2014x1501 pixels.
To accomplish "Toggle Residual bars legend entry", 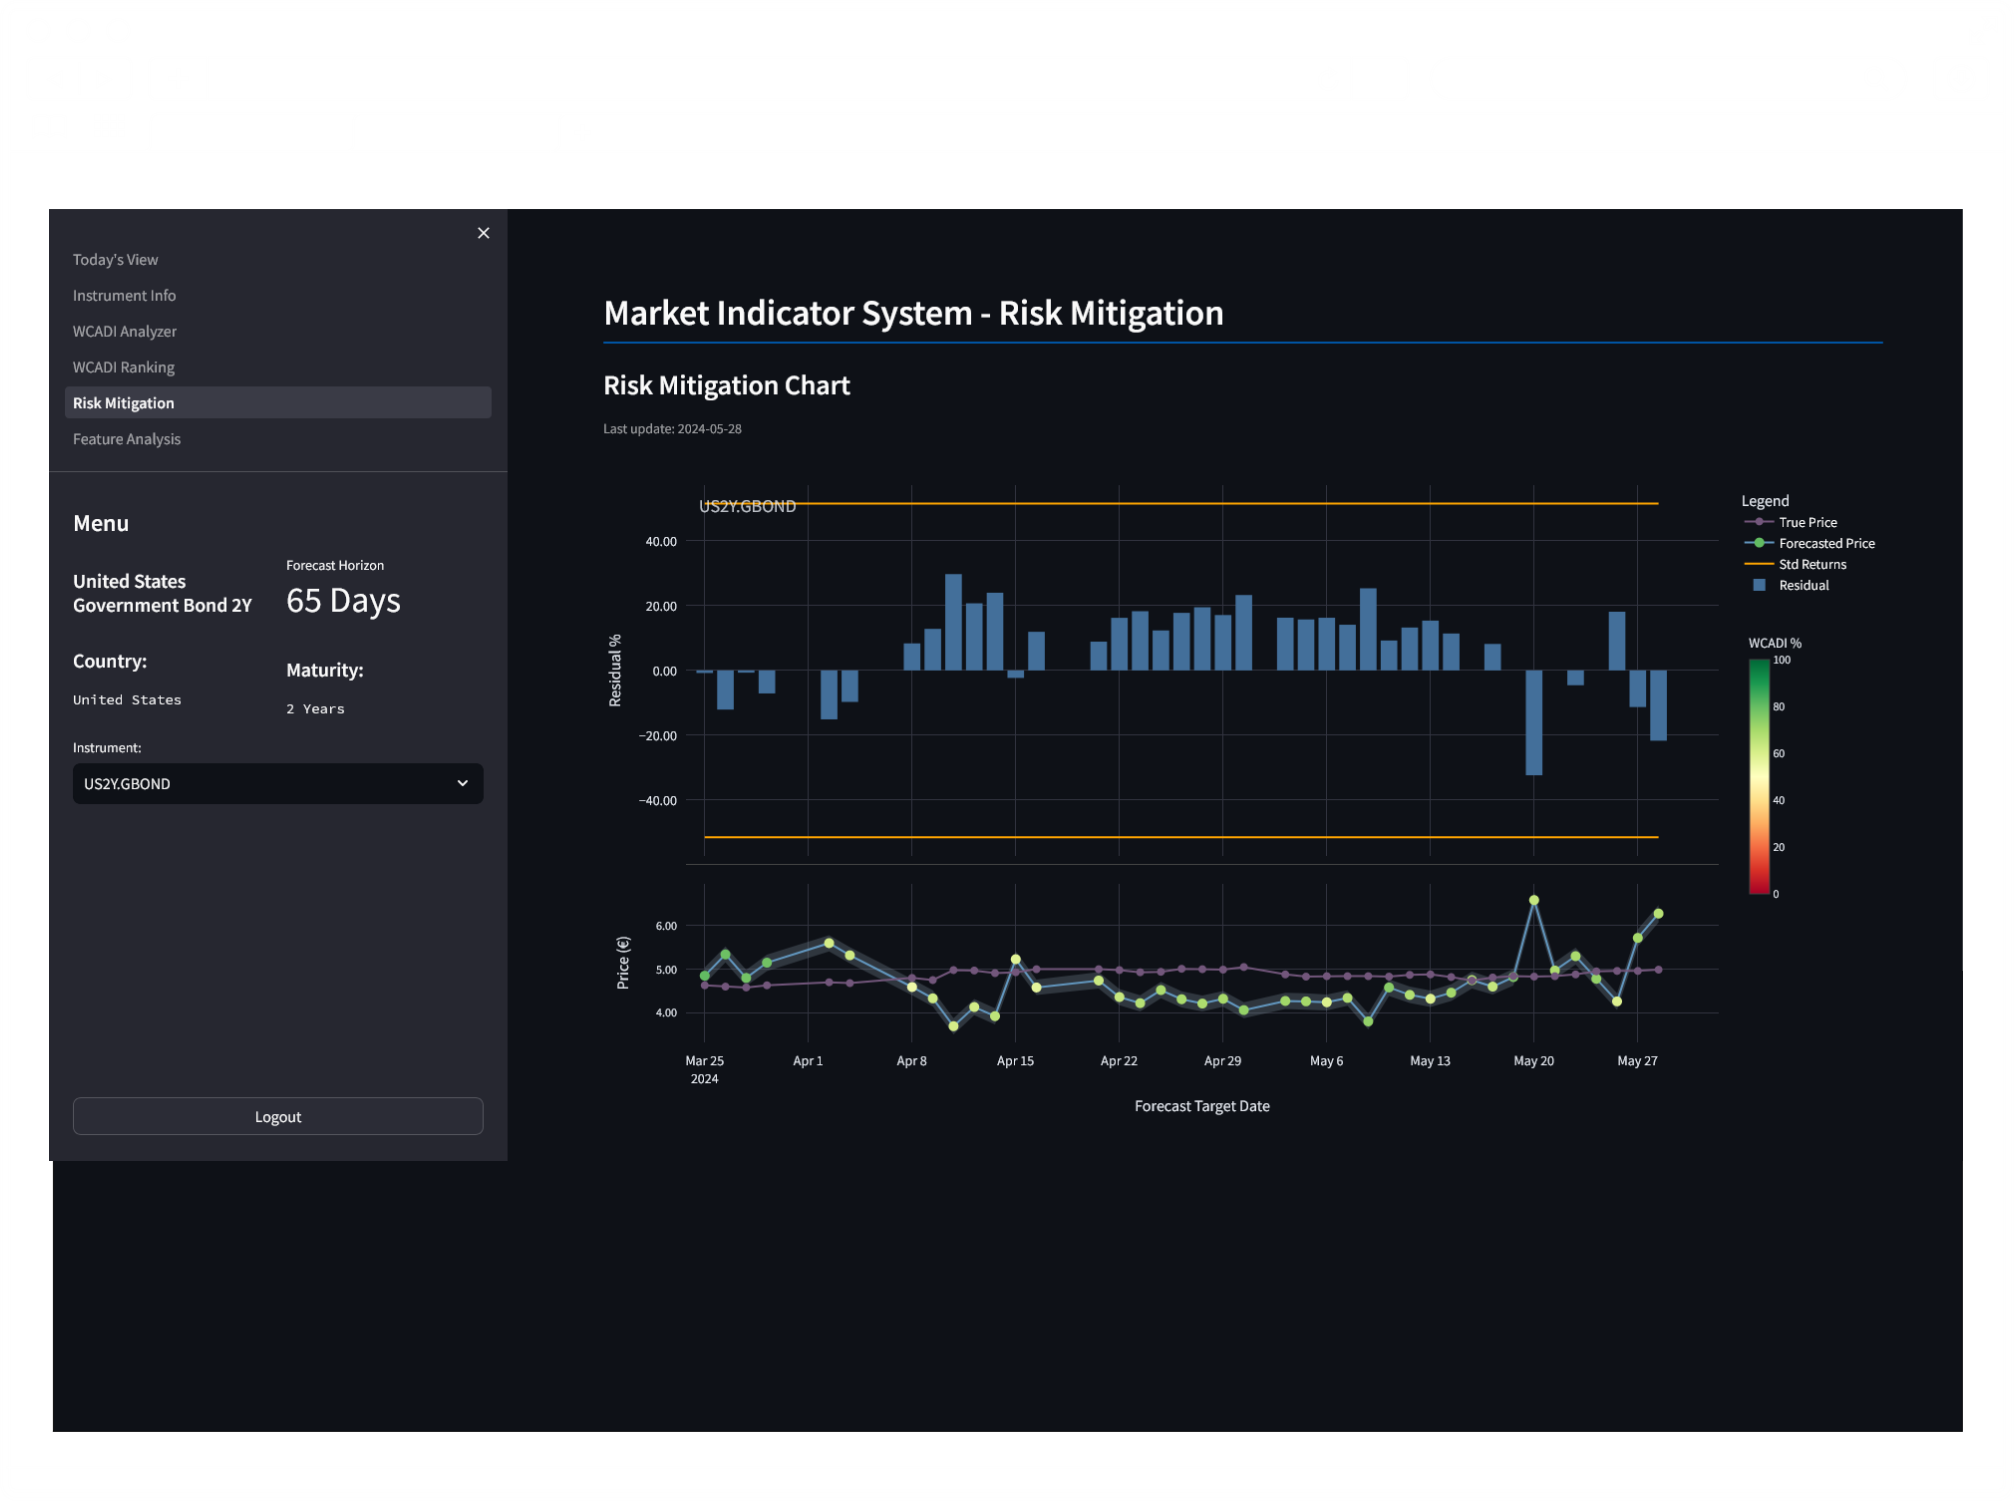I will [1803, 585].
